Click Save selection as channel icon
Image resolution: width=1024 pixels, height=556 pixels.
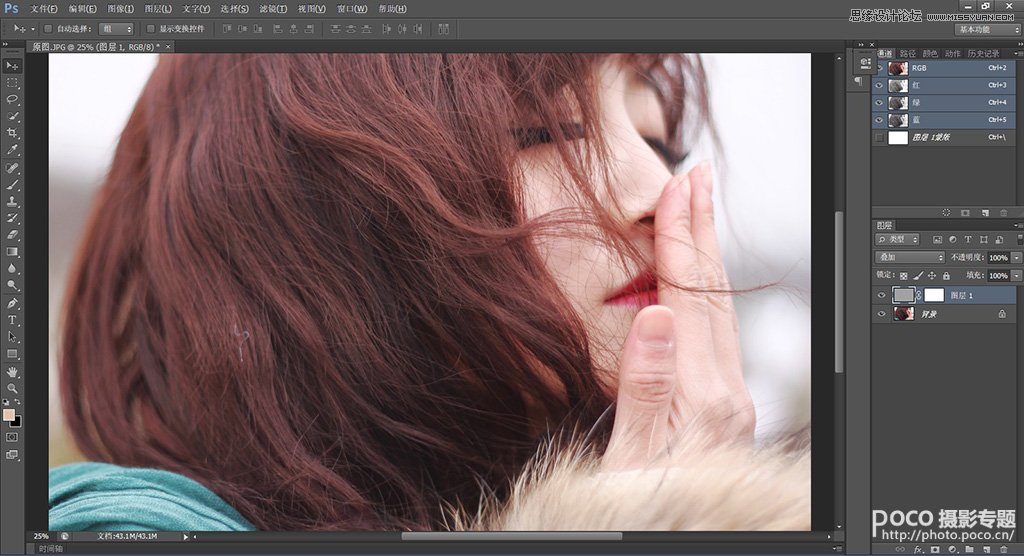coord(965,213)
